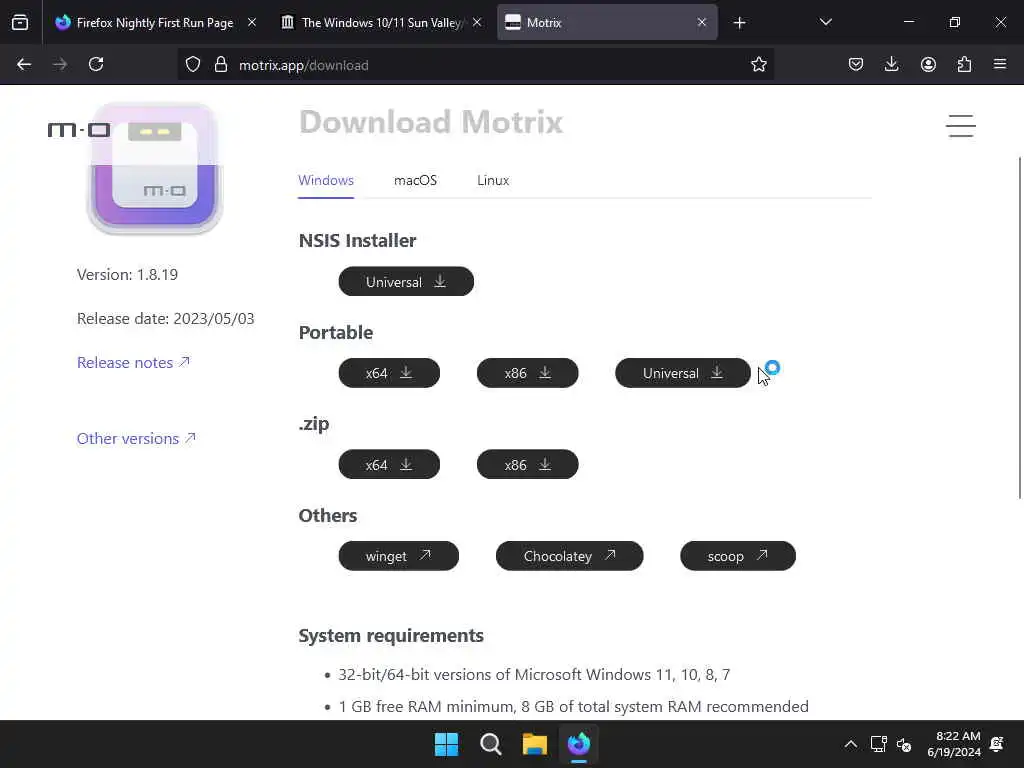Click the System requirements heading

point(391,635)
